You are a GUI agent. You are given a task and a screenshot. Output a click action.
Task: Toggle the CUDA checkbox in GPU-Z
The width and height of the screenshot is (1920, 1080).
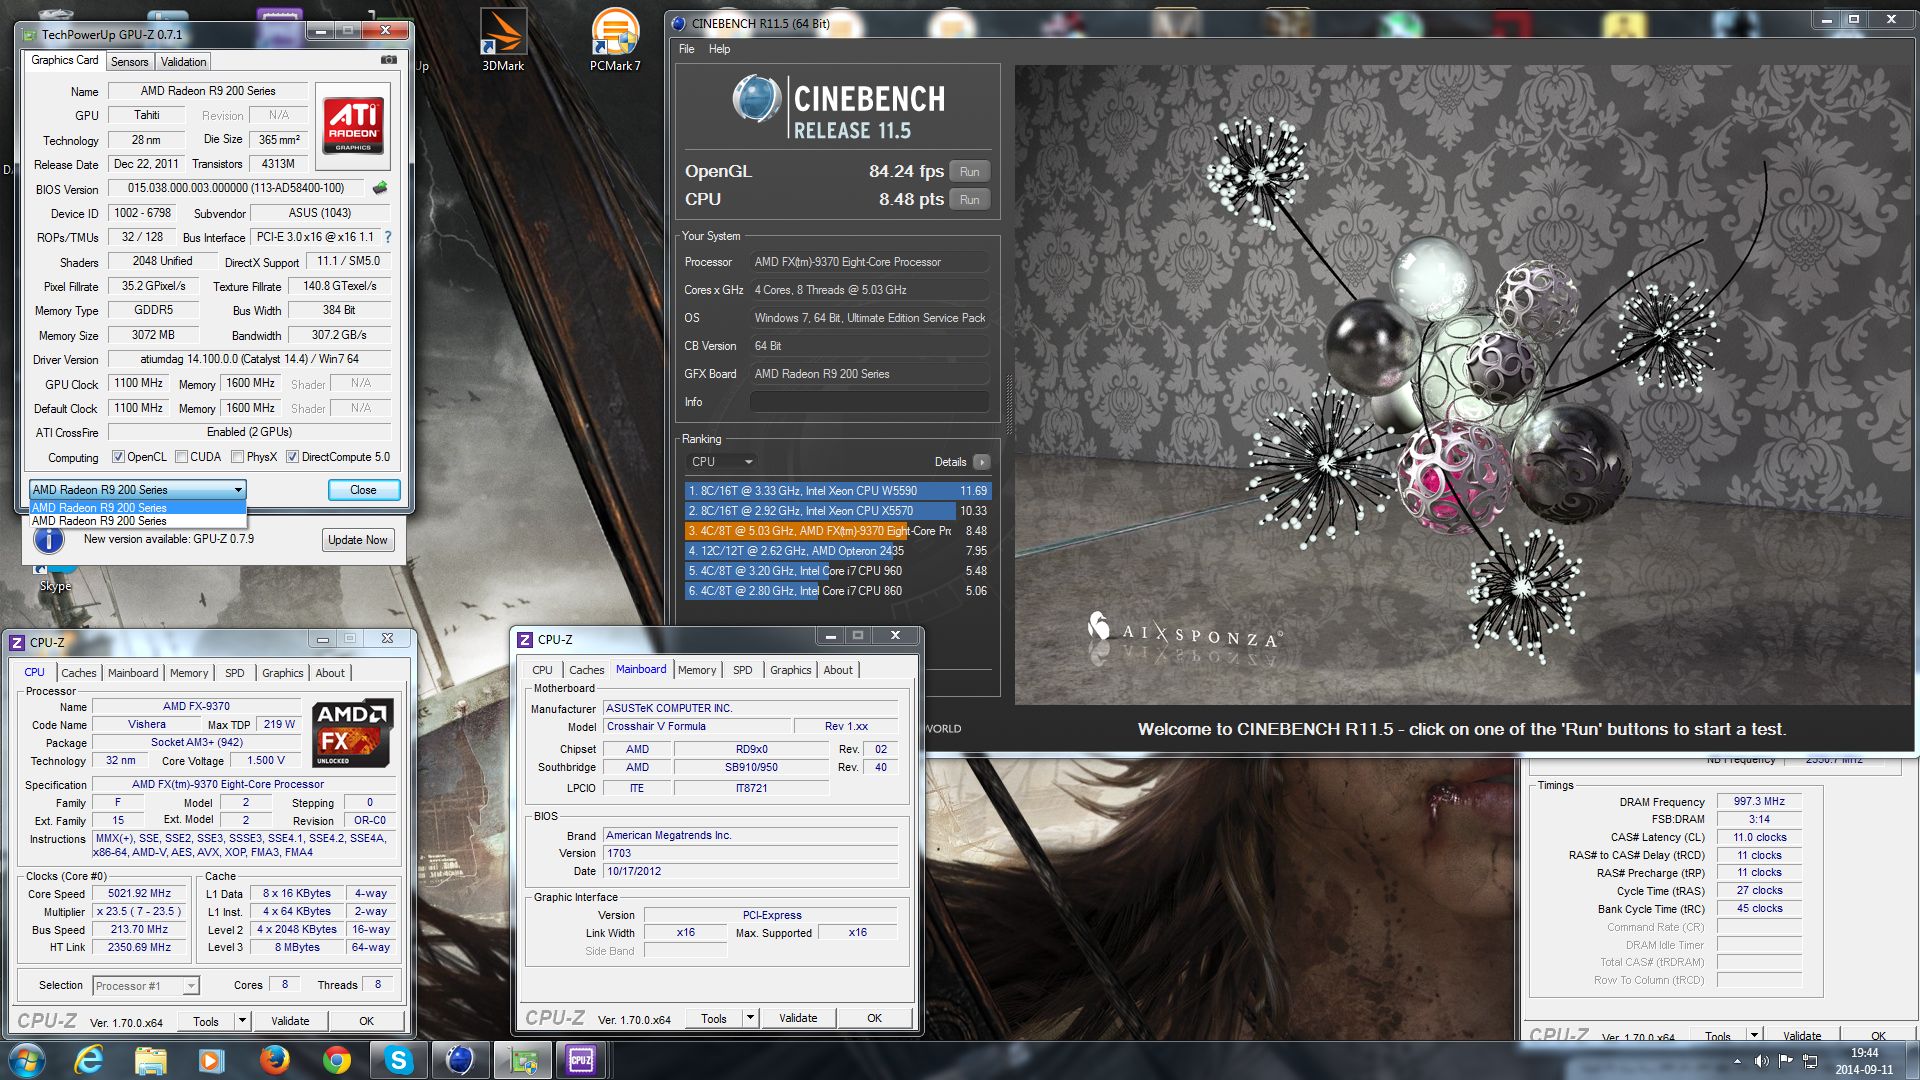point(181,457)
